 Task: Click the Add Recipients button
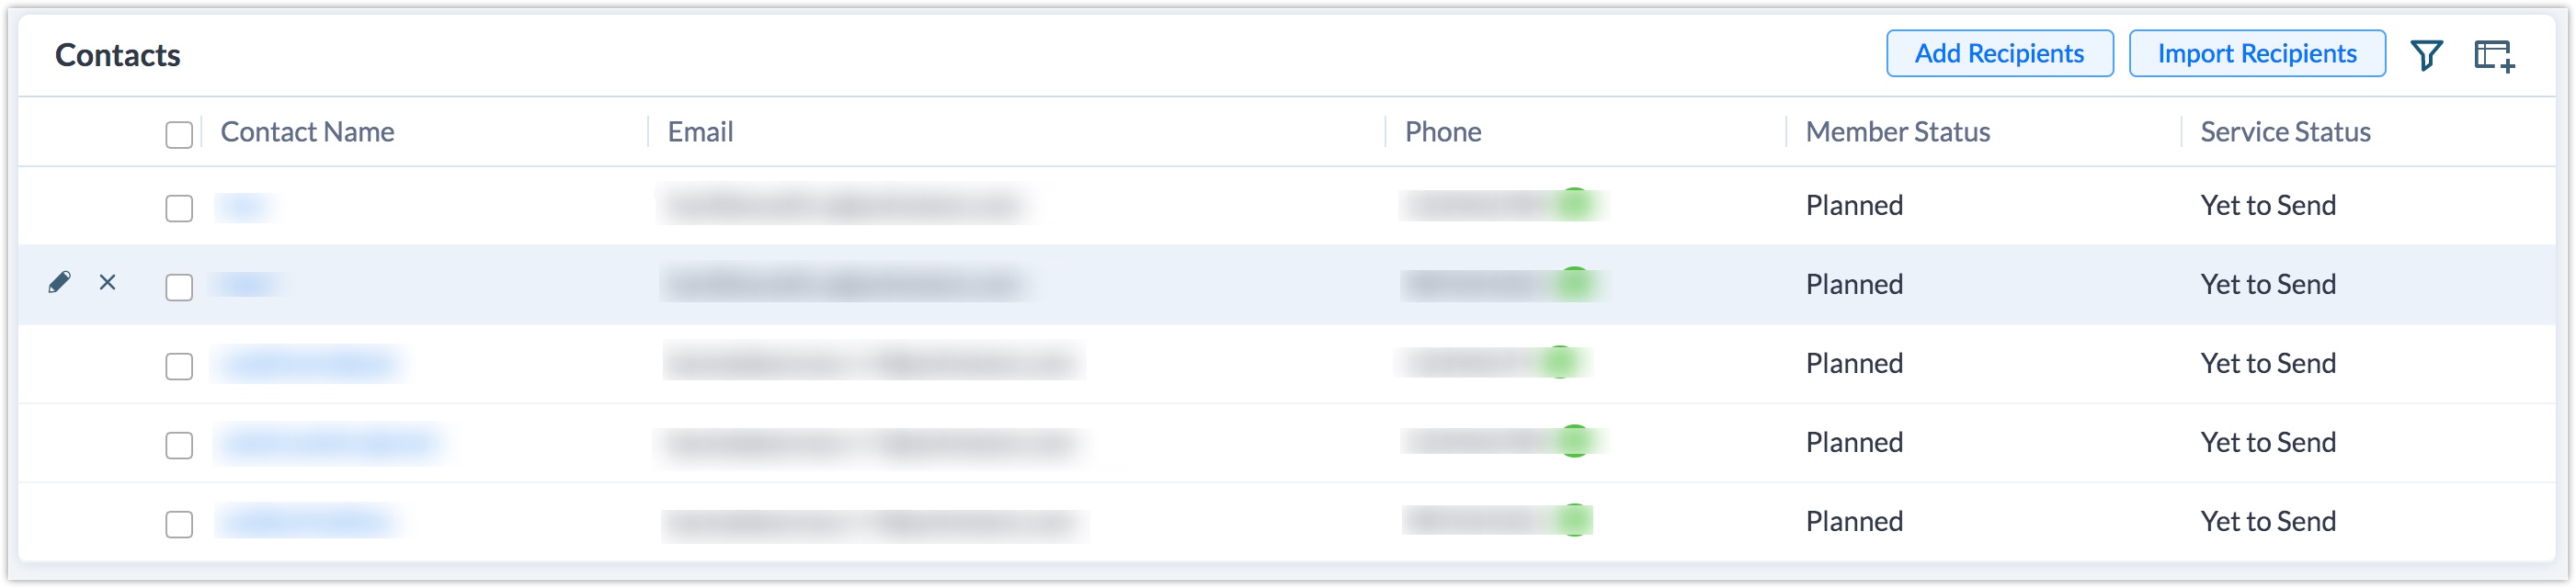[x=1999, y=54]
